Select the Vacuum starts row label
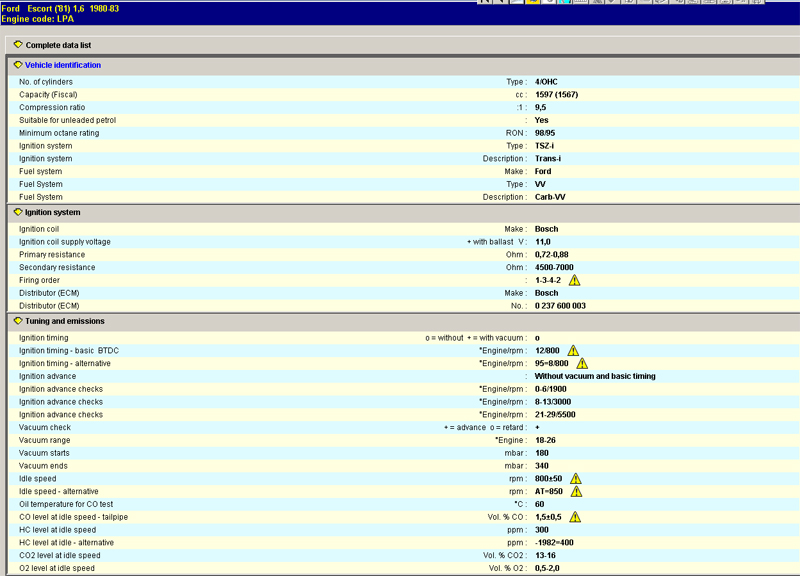800x576 pixels. point(45,453)
